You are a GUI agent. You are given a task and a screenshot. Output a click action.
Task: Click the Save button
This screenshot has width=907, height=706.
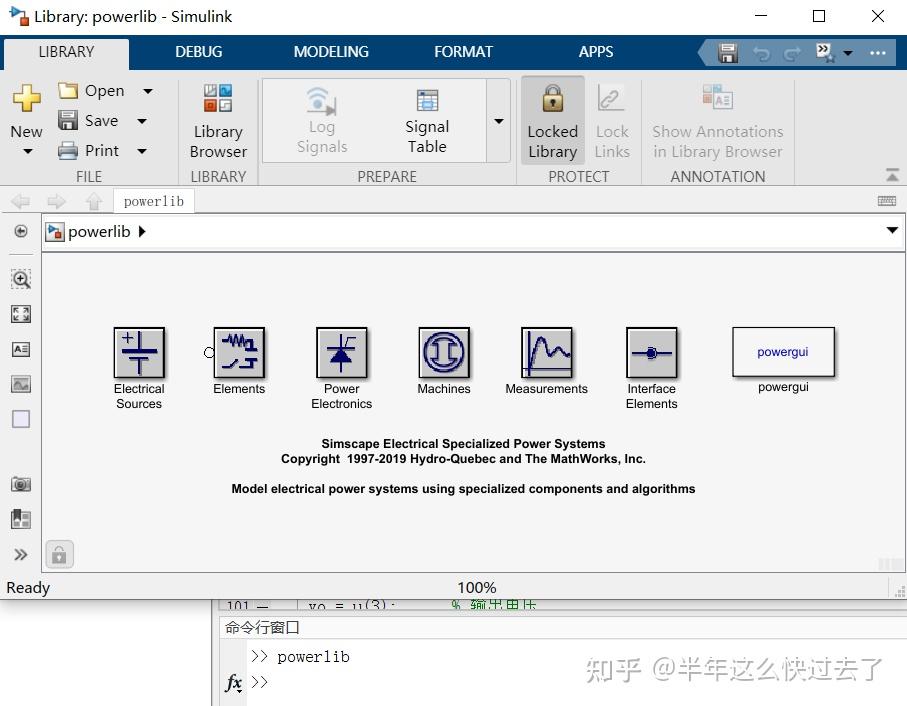click(88, 121)
